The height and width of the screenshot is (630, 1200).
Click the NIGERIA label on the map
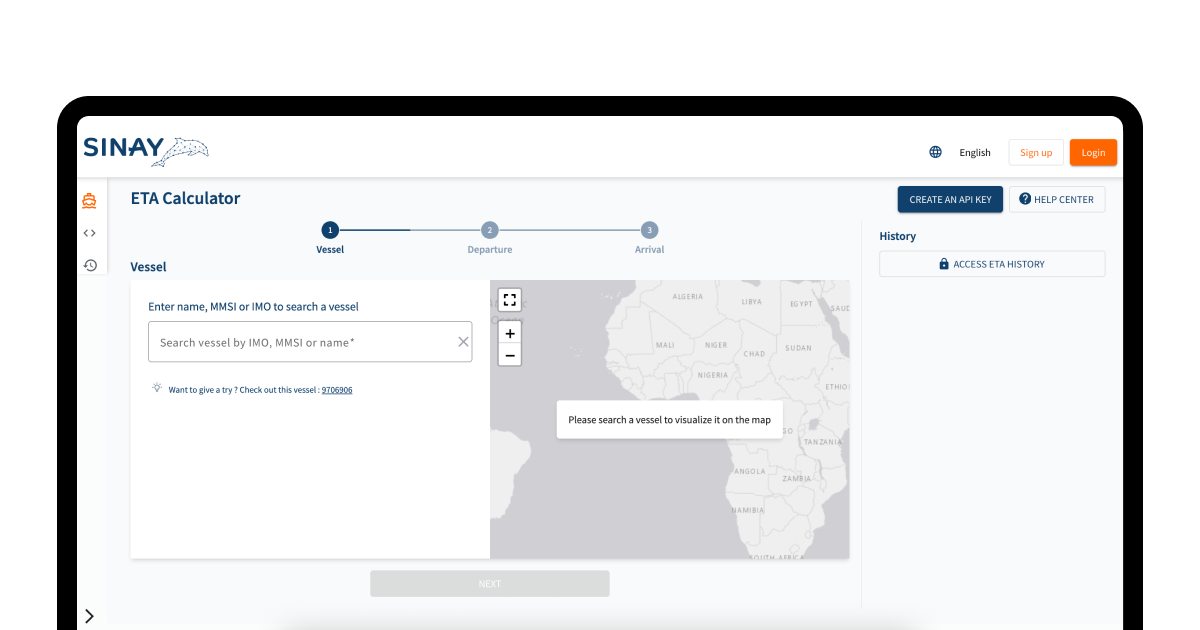click(x=712, y=375)
